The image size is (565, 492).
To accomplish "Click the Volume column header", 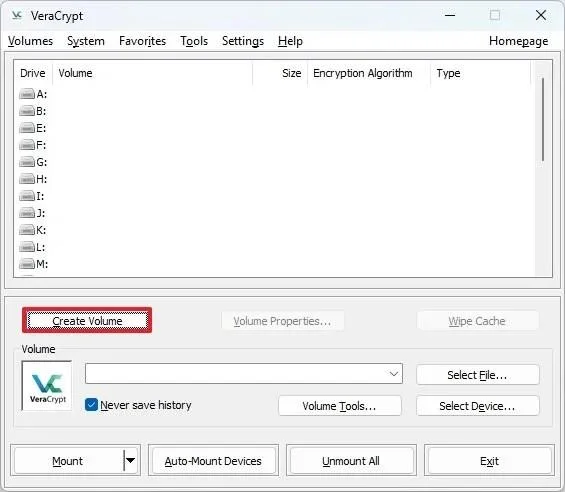I will pyautogui.click(x=152, y=73).
